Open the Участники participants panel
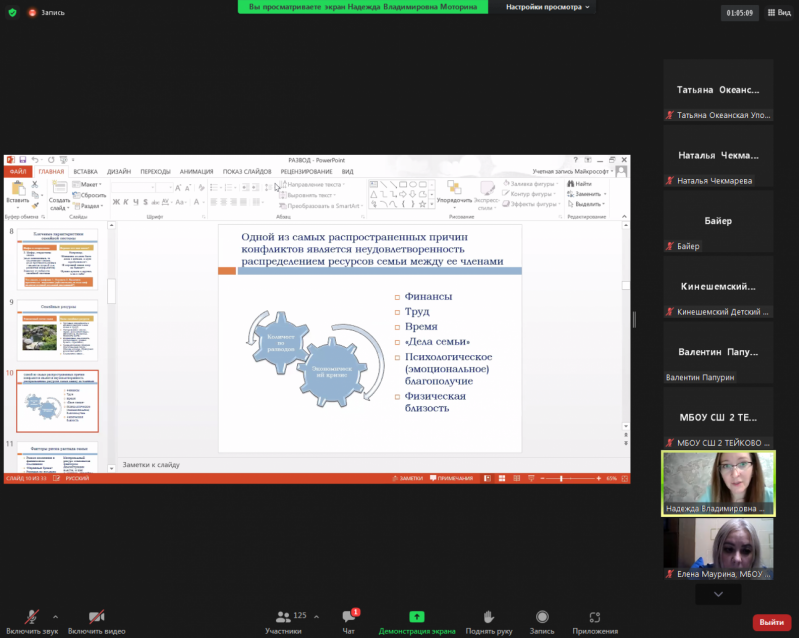The width and height of the screenshot is (799, 638). pos(284,620)
